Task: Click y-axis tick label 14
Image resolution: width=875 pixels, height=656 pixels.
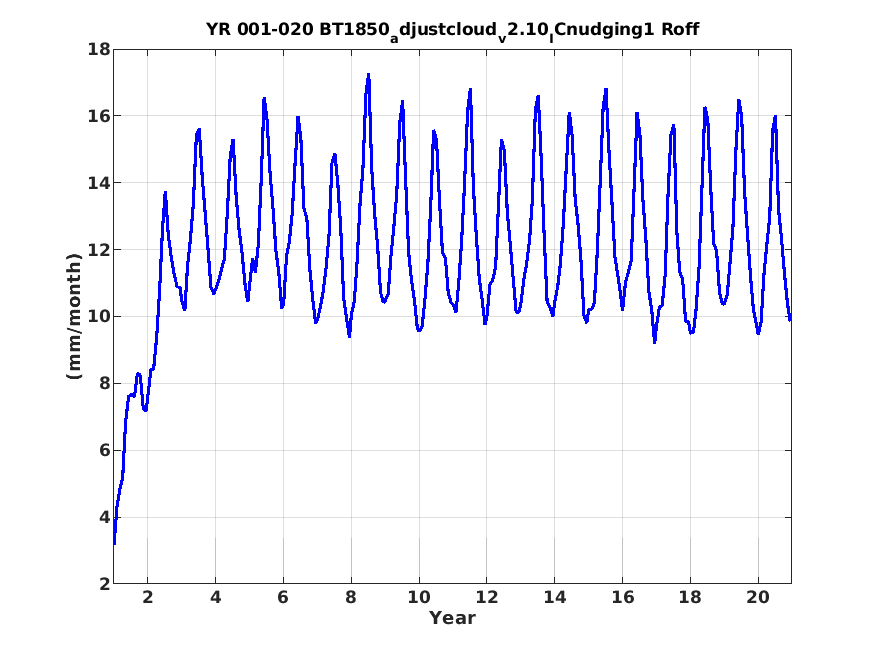Action: click(98, 183)
